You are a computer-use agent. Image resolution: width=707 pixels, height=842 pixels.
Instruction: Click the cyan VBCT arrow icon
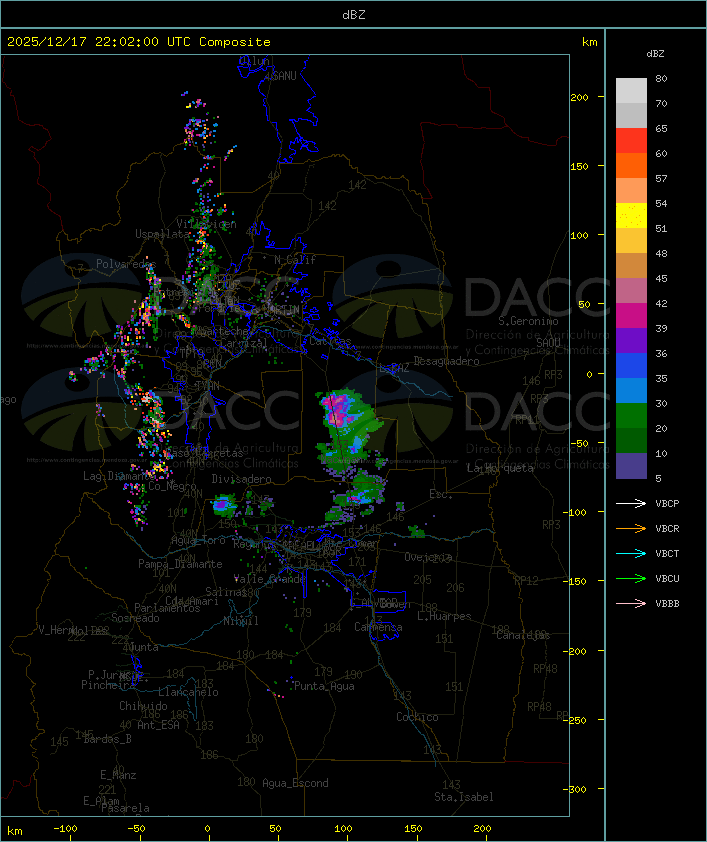pos(631,553)
